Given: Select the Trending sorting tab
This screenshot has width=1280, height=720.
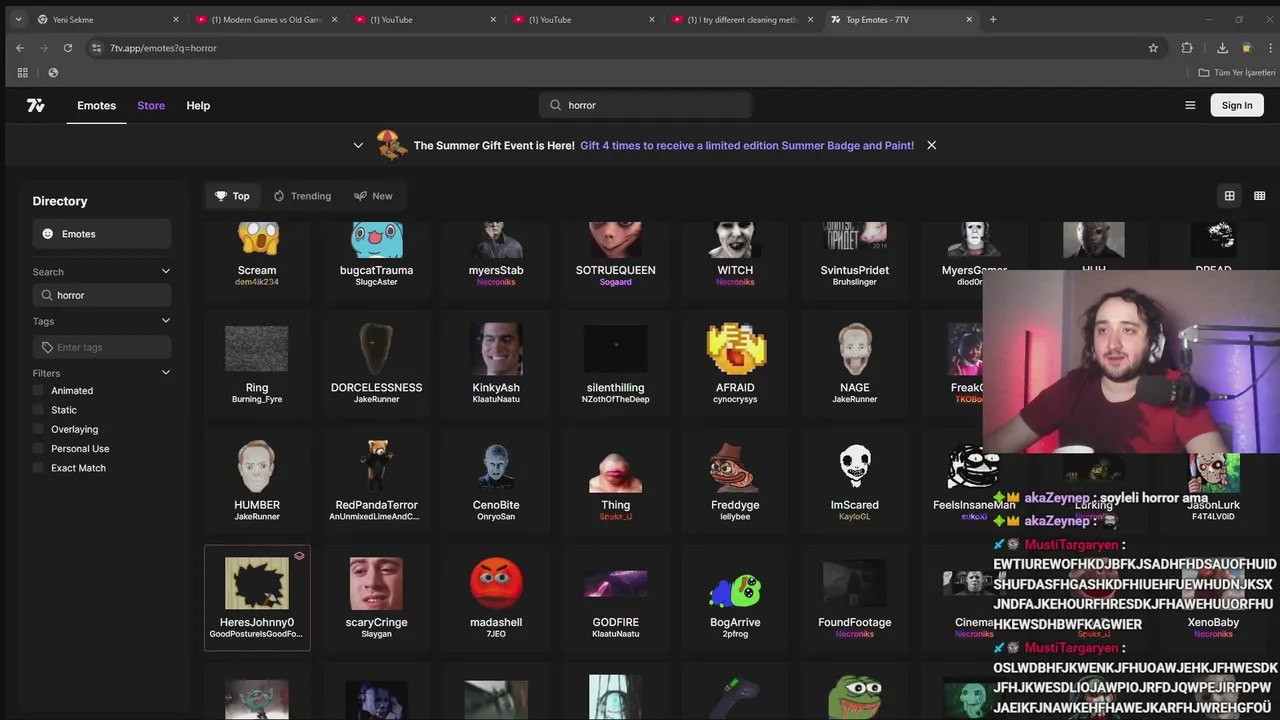Looking at the screenshot, I should tap(302, 196).
